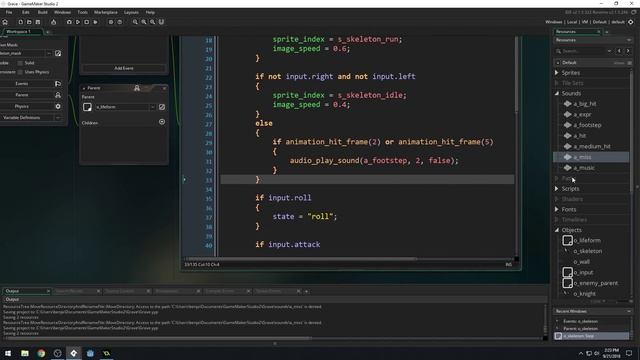Start the debugger with the bug icon
640x360 pixels.
point(69,22)
